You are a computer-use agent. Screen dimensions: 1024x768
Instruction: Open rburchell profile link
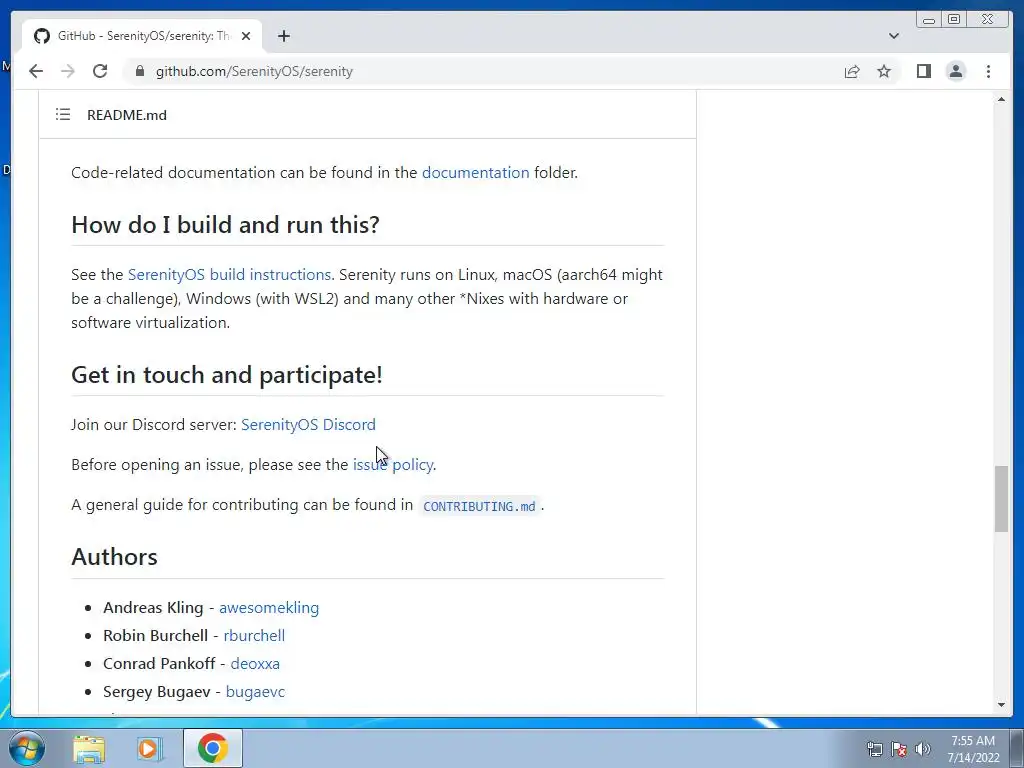pyautogui.click(x=254, y=635)
